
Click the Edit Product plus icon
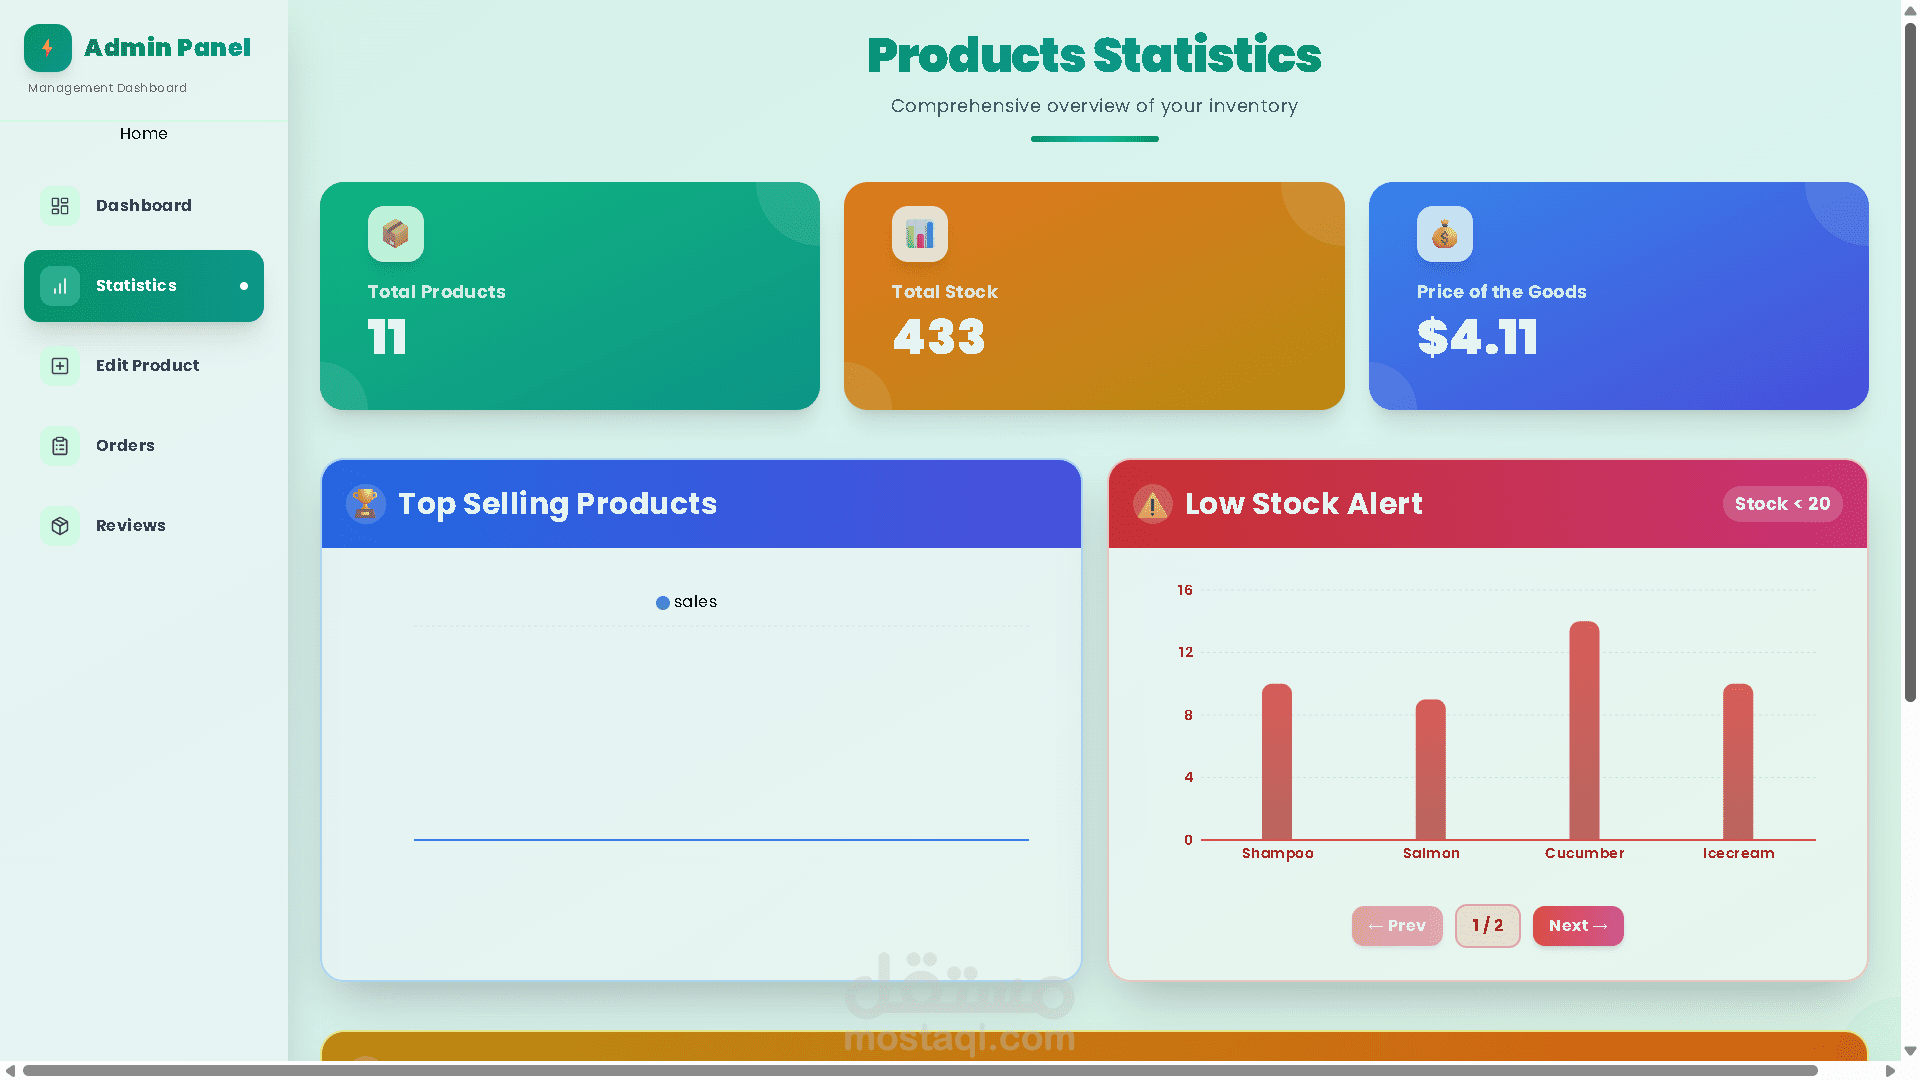tap(60, 366)
